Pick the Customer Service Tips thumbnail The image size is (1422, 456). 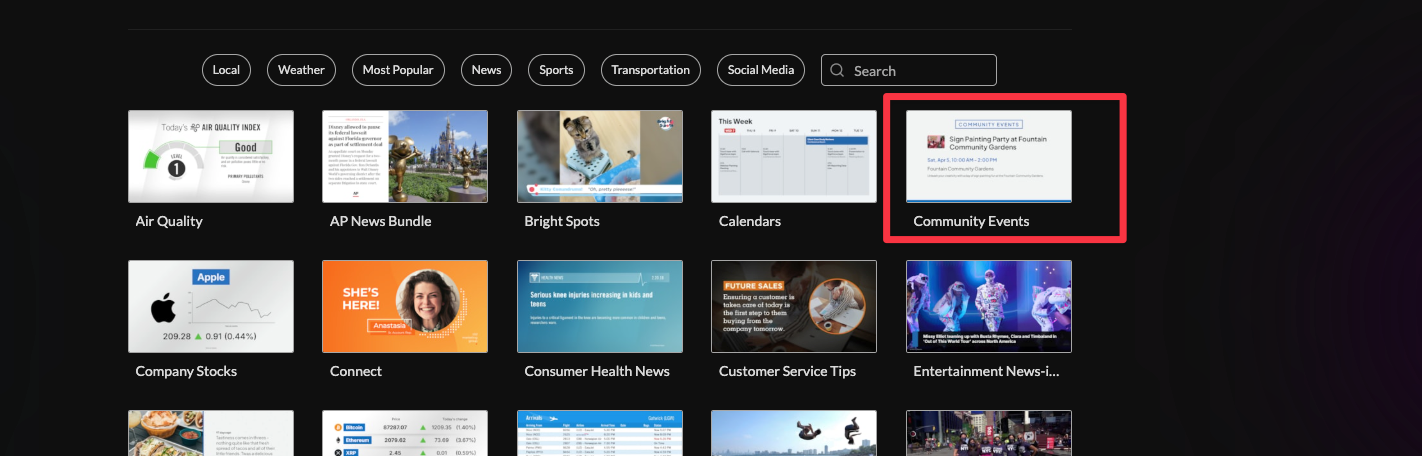tap(793, 306)
